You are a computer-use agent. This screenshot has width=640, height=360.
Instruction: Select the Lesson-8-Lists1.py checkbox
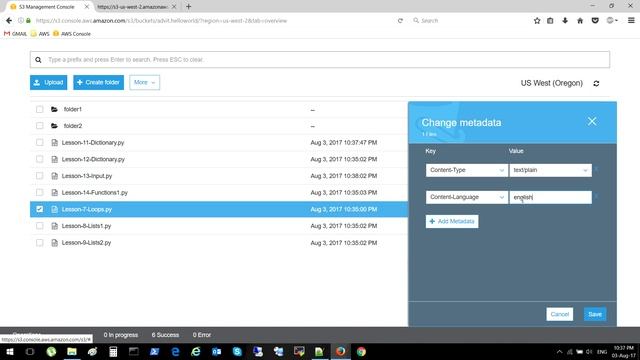40,226
